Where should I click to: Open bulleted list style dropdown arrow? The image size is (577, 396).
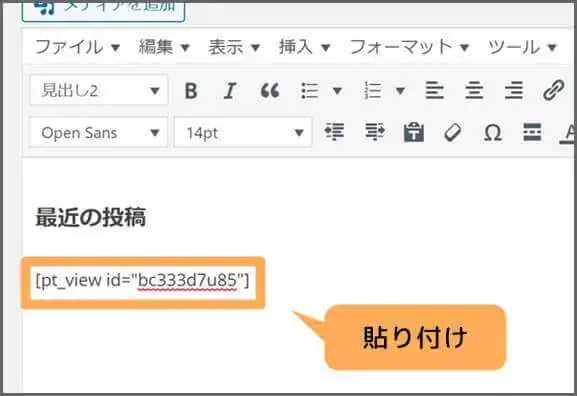point(337,90)
